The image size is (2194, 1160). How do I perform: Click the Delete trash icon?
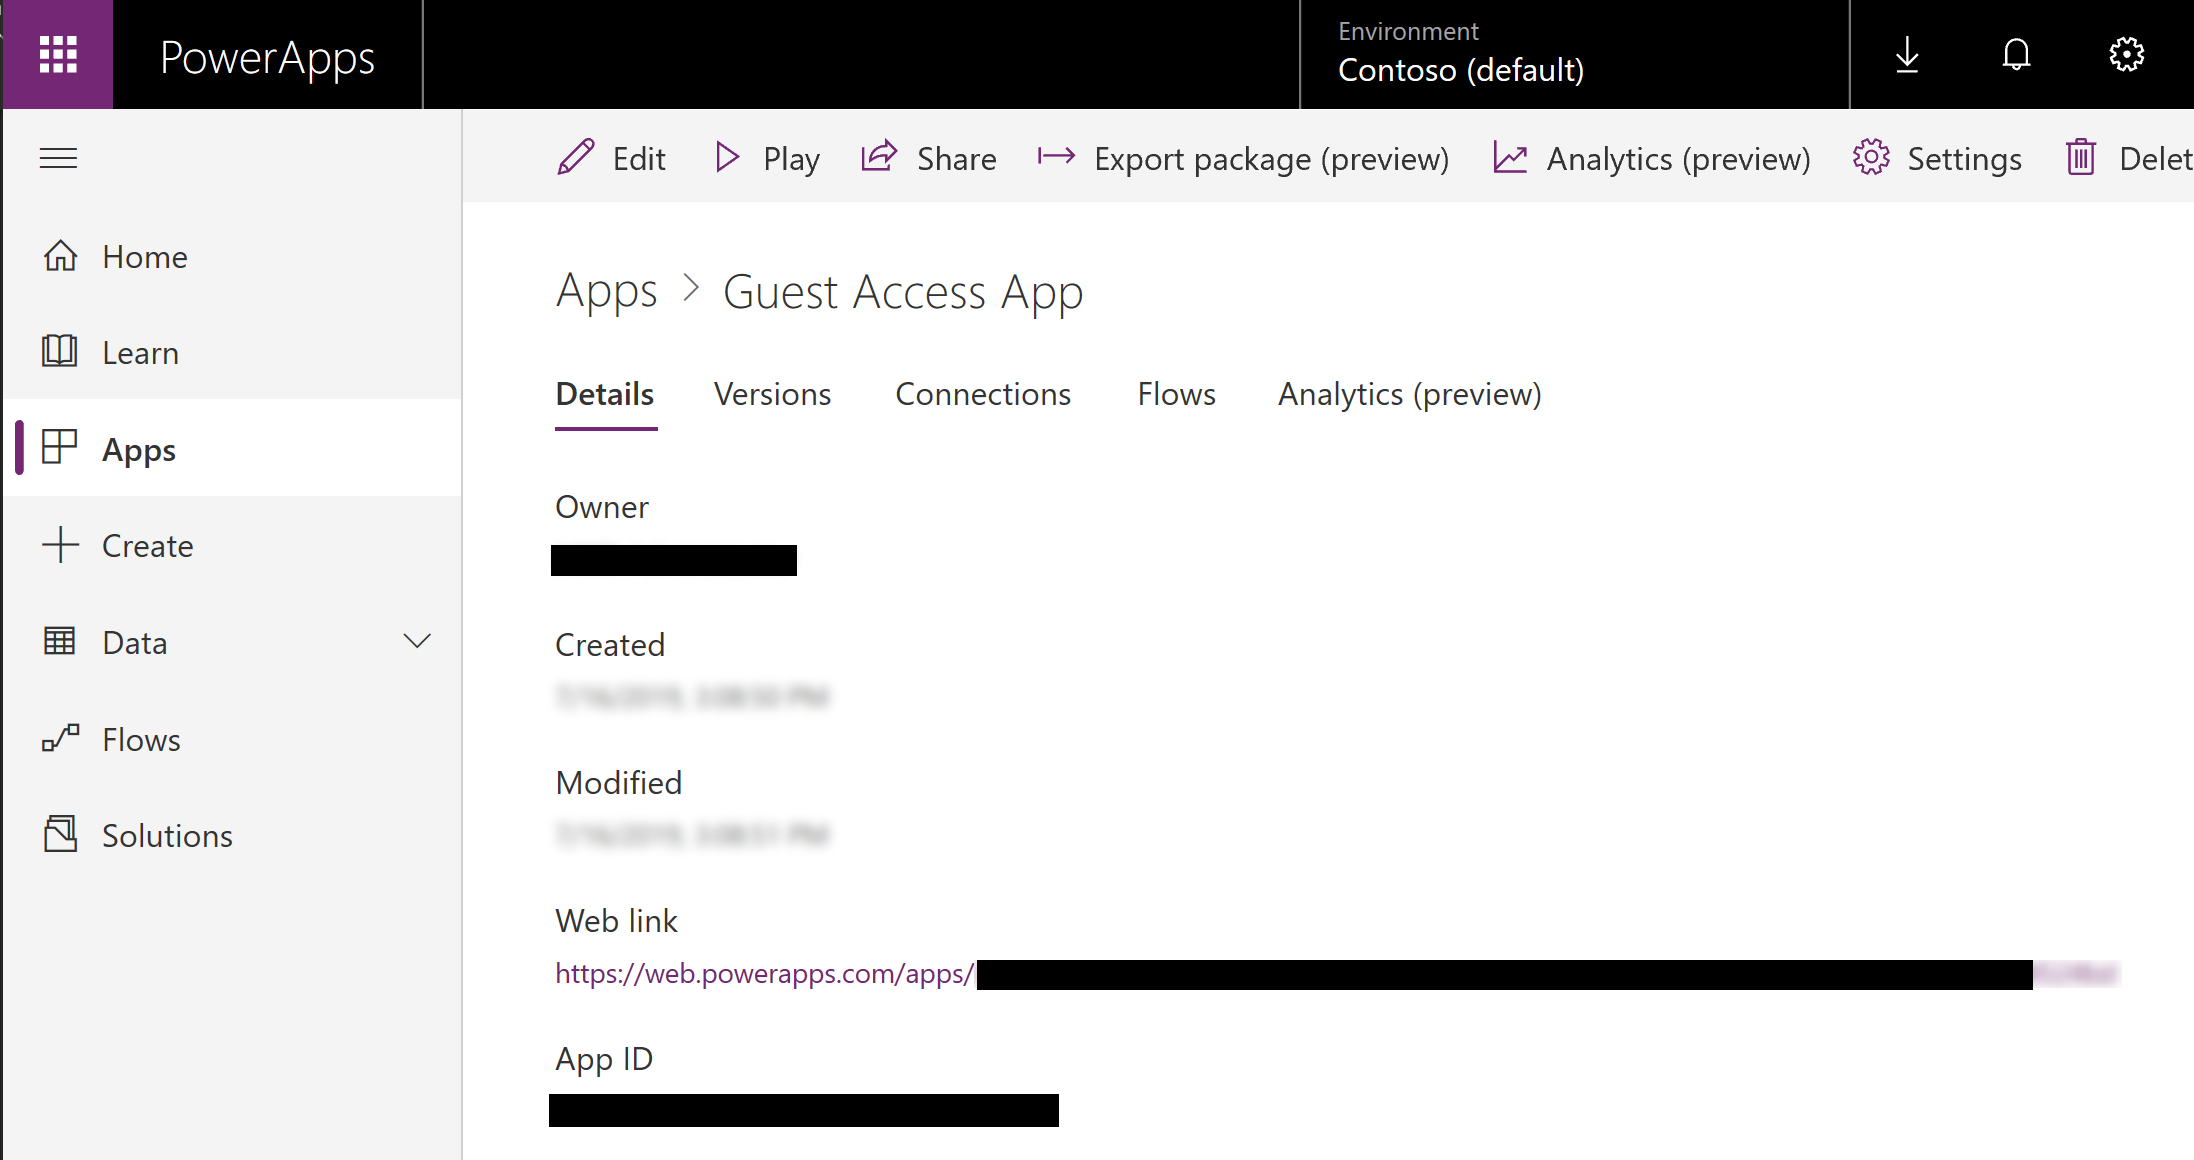click(x=2081, y=158)
